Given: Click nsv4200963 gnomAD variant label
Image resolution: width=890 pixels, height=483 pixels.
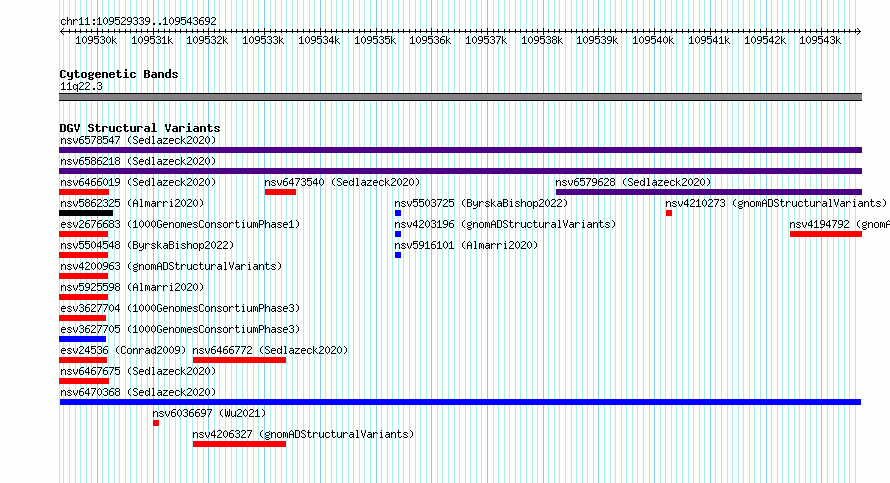Looking at the screenshot, I should click(x=171, y=266).
